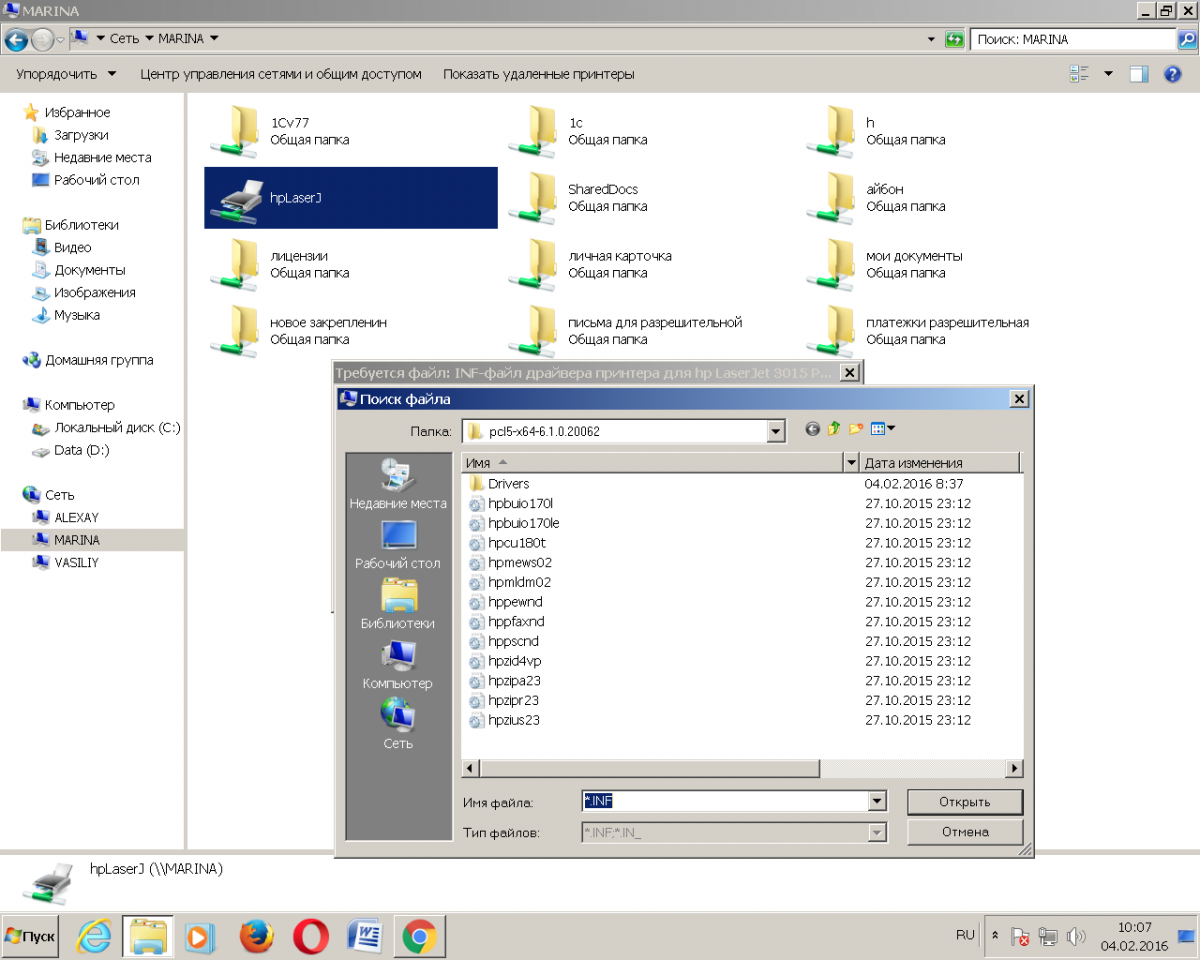Launch Opera from the taskbar
Screen dimensions: 1200x960
point(311,937)
